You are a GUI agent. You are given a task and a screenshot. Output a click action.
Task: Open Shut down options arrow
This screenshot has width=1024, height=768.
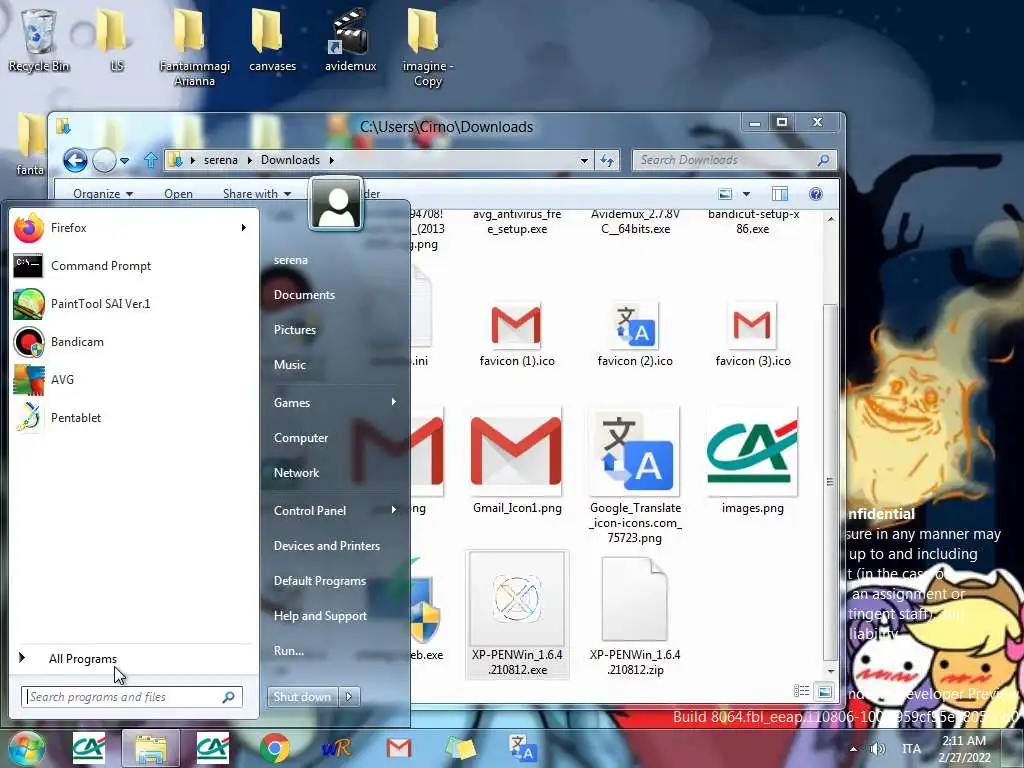point(349,697)
